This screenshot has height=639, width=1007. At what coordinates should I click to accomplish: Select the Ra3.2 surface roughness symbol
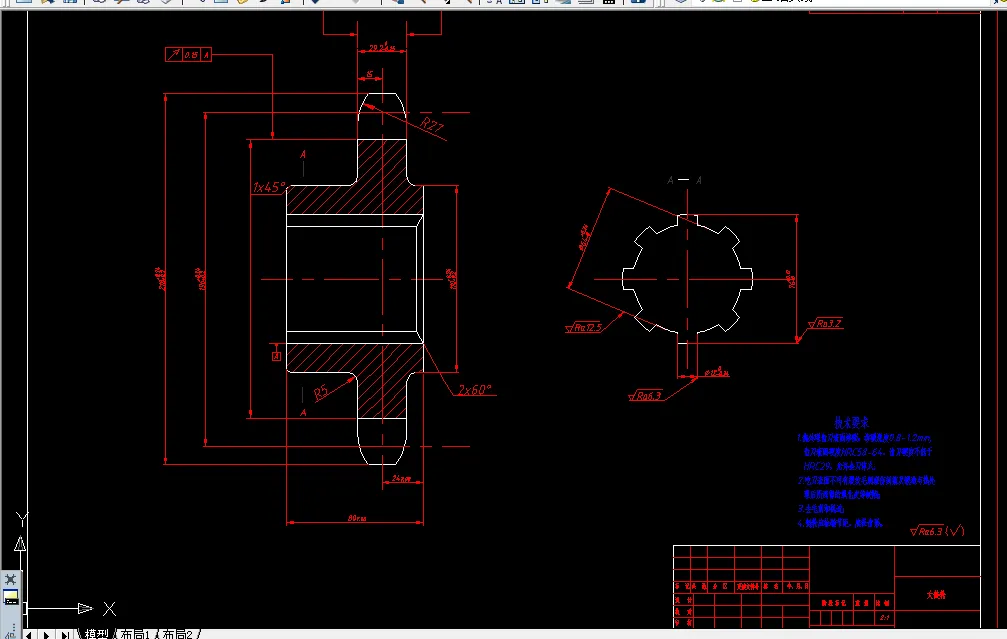pyautogui.click(x=825, y=324)
